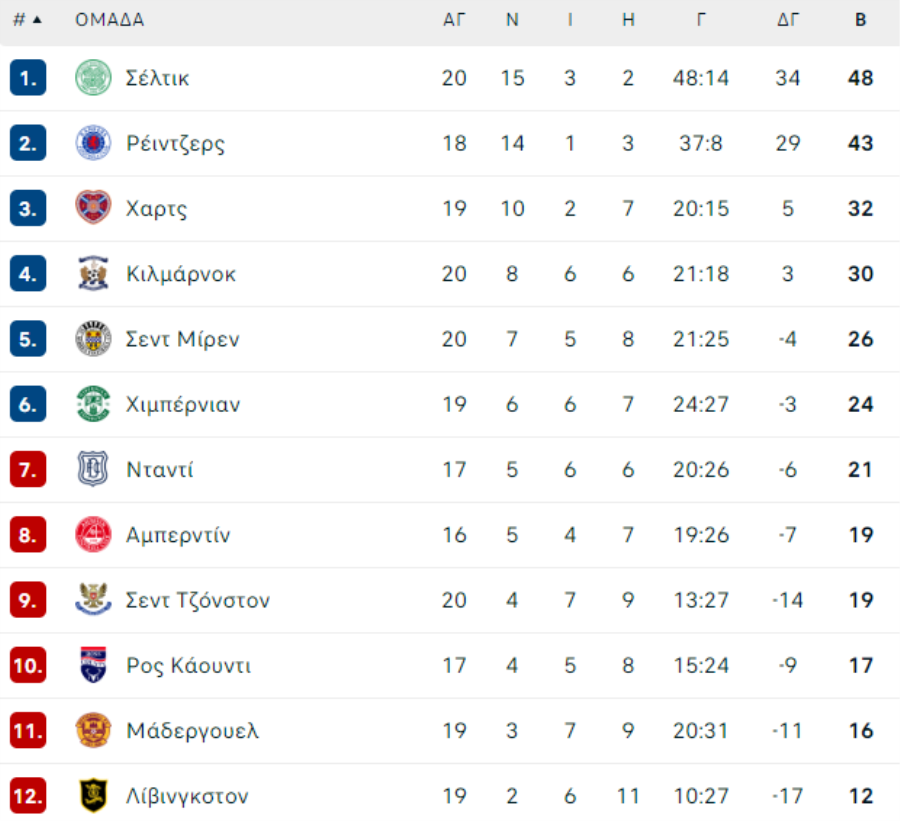Click the Dundee club crest icon
This screenshot has height=821, width=900.
pyautogui.click(x=93, y=469)
